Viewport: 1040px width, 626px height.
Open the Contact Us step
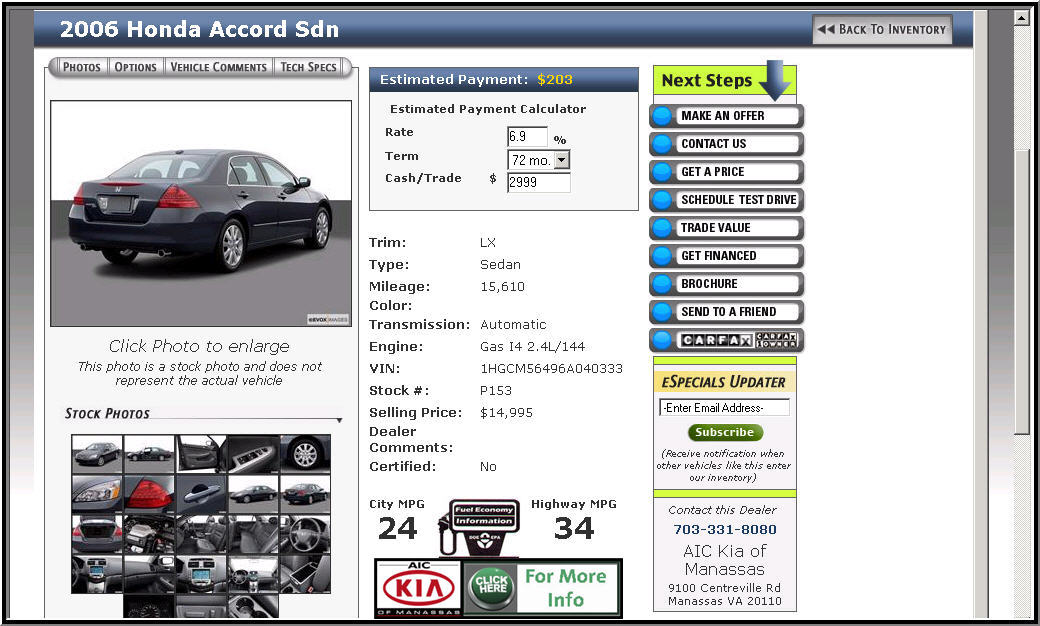click(726, 144)
